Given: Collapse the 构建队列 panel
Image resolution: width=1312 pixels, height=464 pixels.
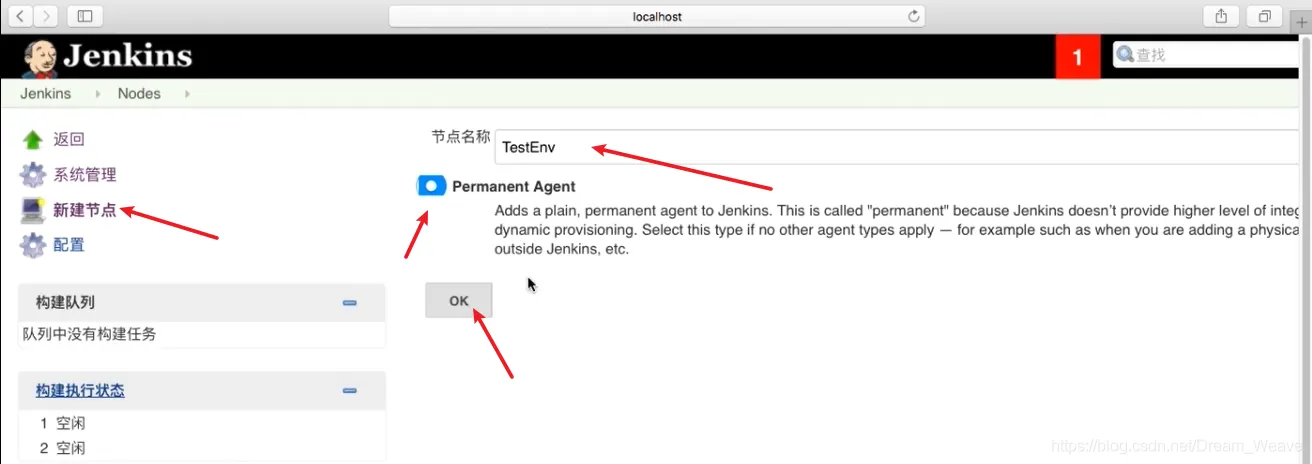Looking at the screenshot, I should (350, 302).
